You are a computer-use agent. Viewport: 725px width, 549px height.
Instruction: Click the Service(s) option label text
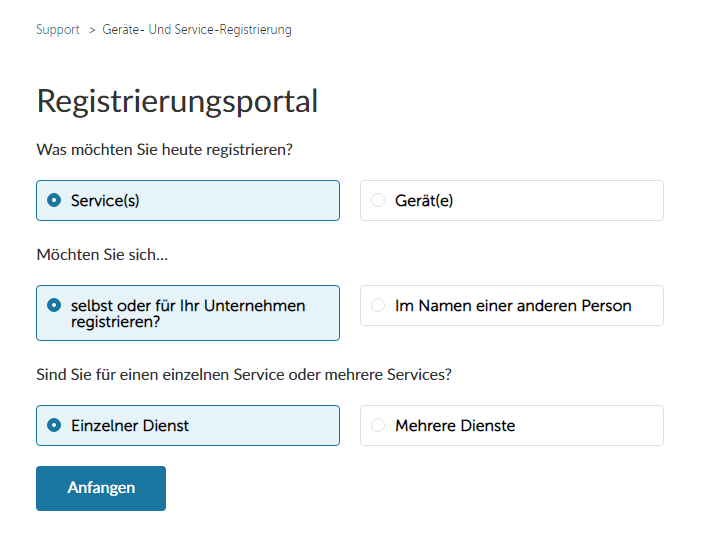pos(105,201)
